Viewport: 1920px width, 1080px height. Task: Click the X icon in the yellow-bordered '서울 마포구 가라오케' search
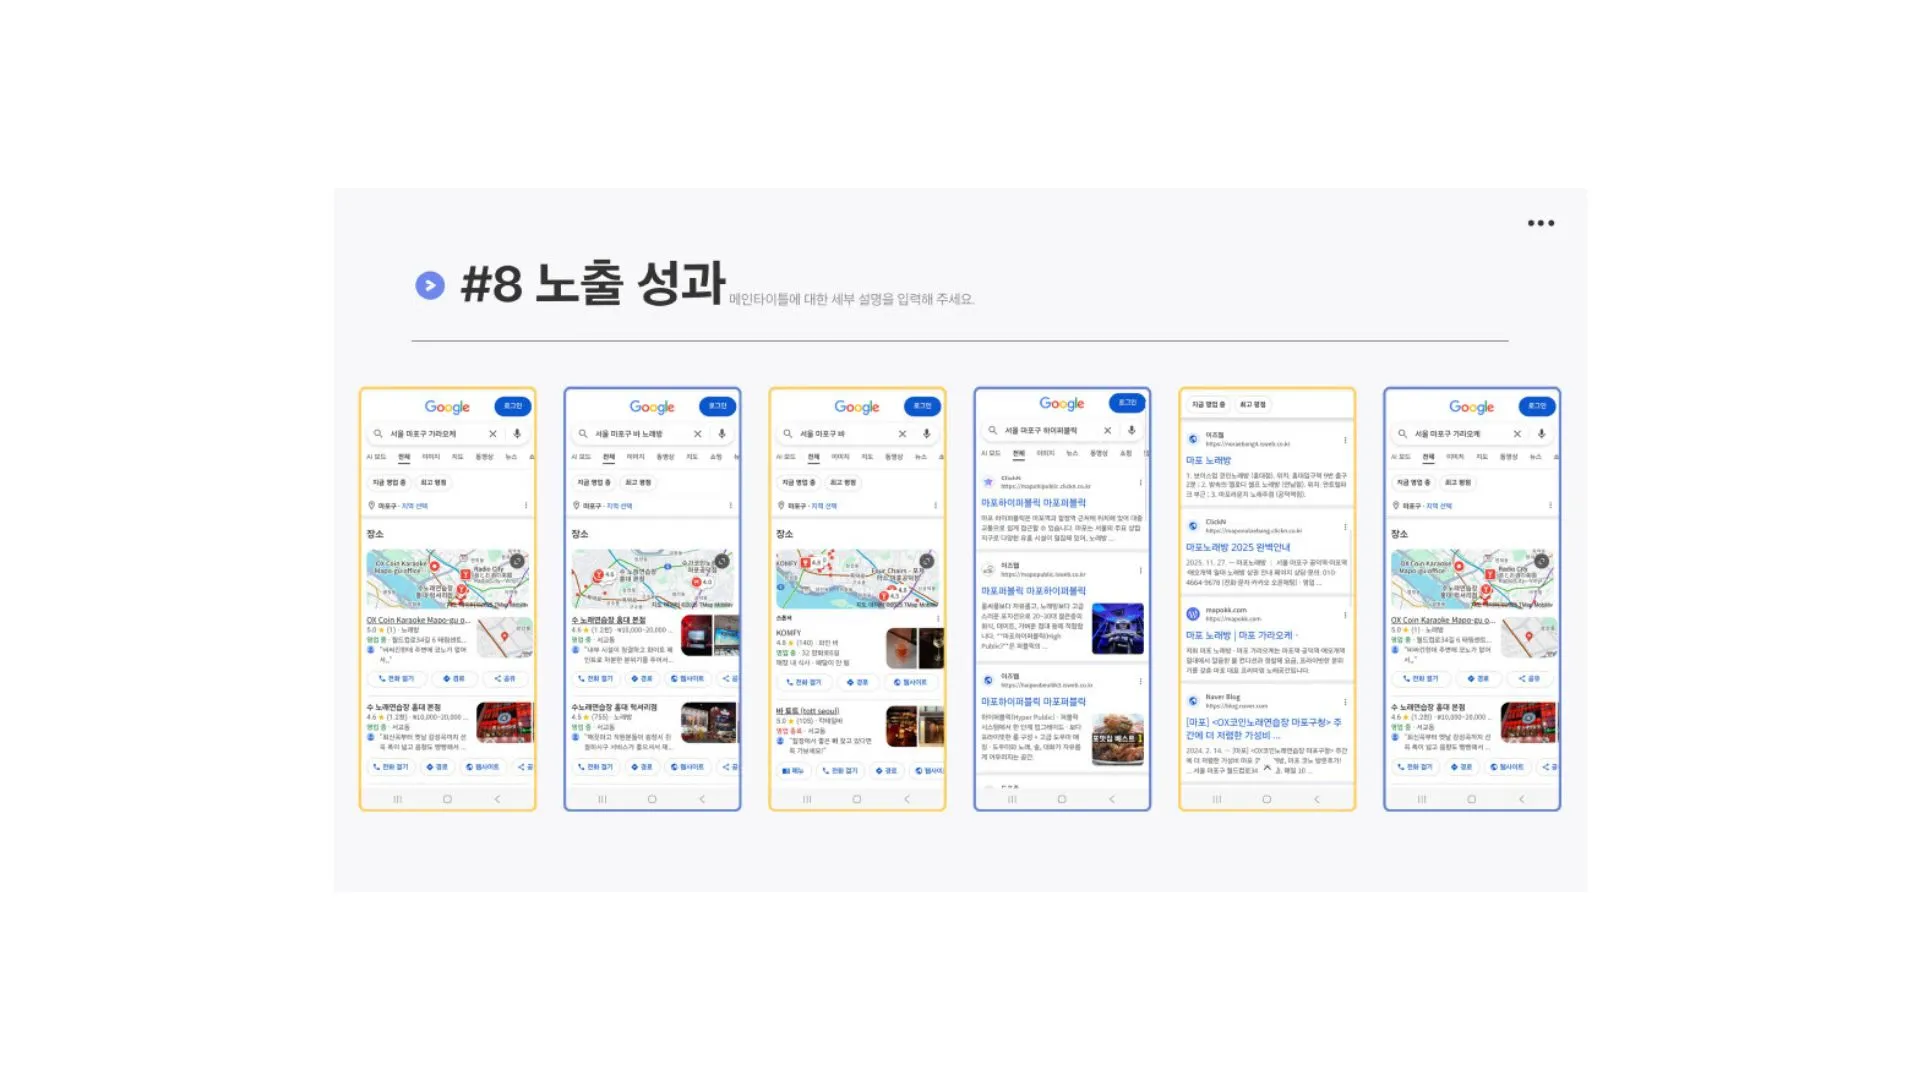[492, 434]
